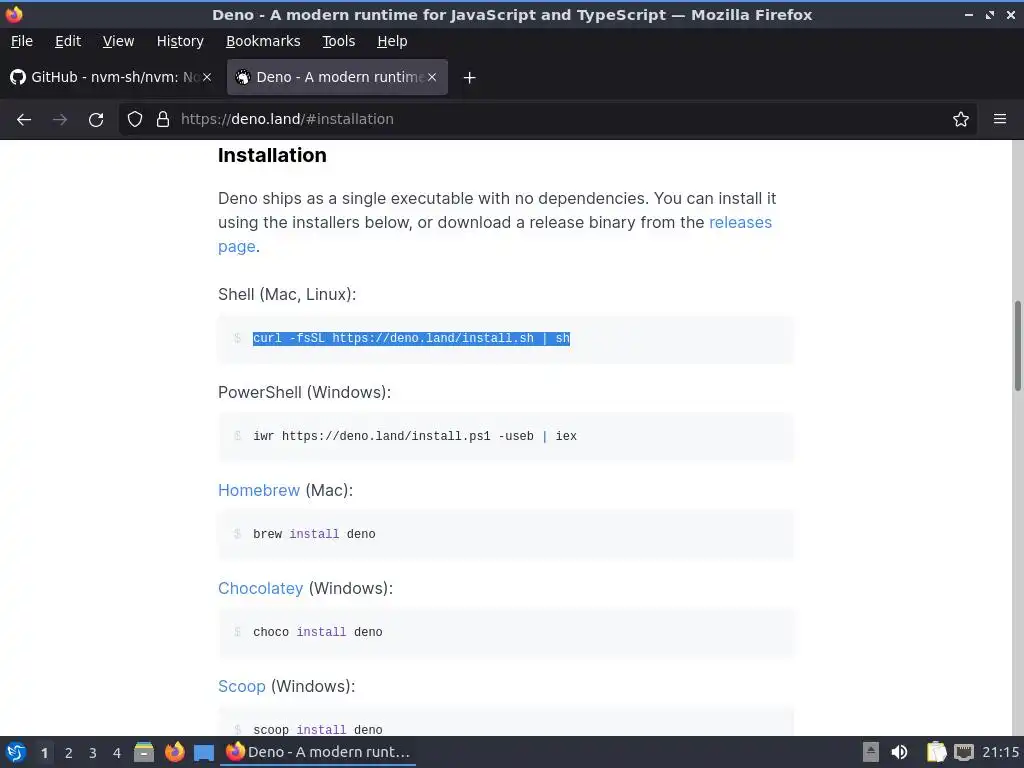Activate the Deno Firefox taskbar window button

pyautogui.click(x=318, y=752)
